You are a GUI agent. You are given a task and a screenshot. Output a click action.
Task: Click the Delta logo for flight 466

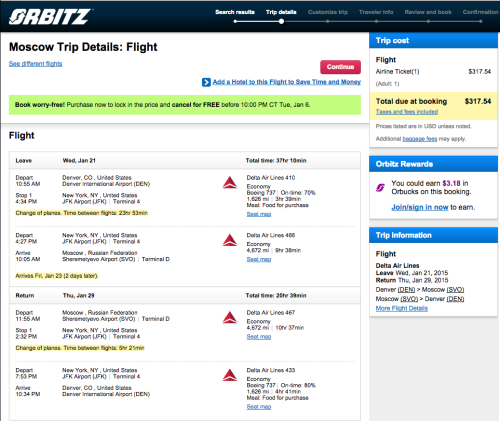230,240
